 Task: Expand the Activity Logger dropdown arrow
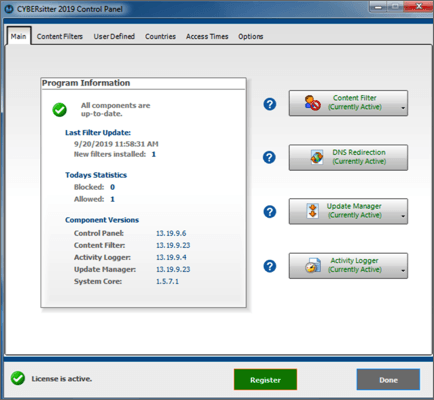tap(403, 271)
